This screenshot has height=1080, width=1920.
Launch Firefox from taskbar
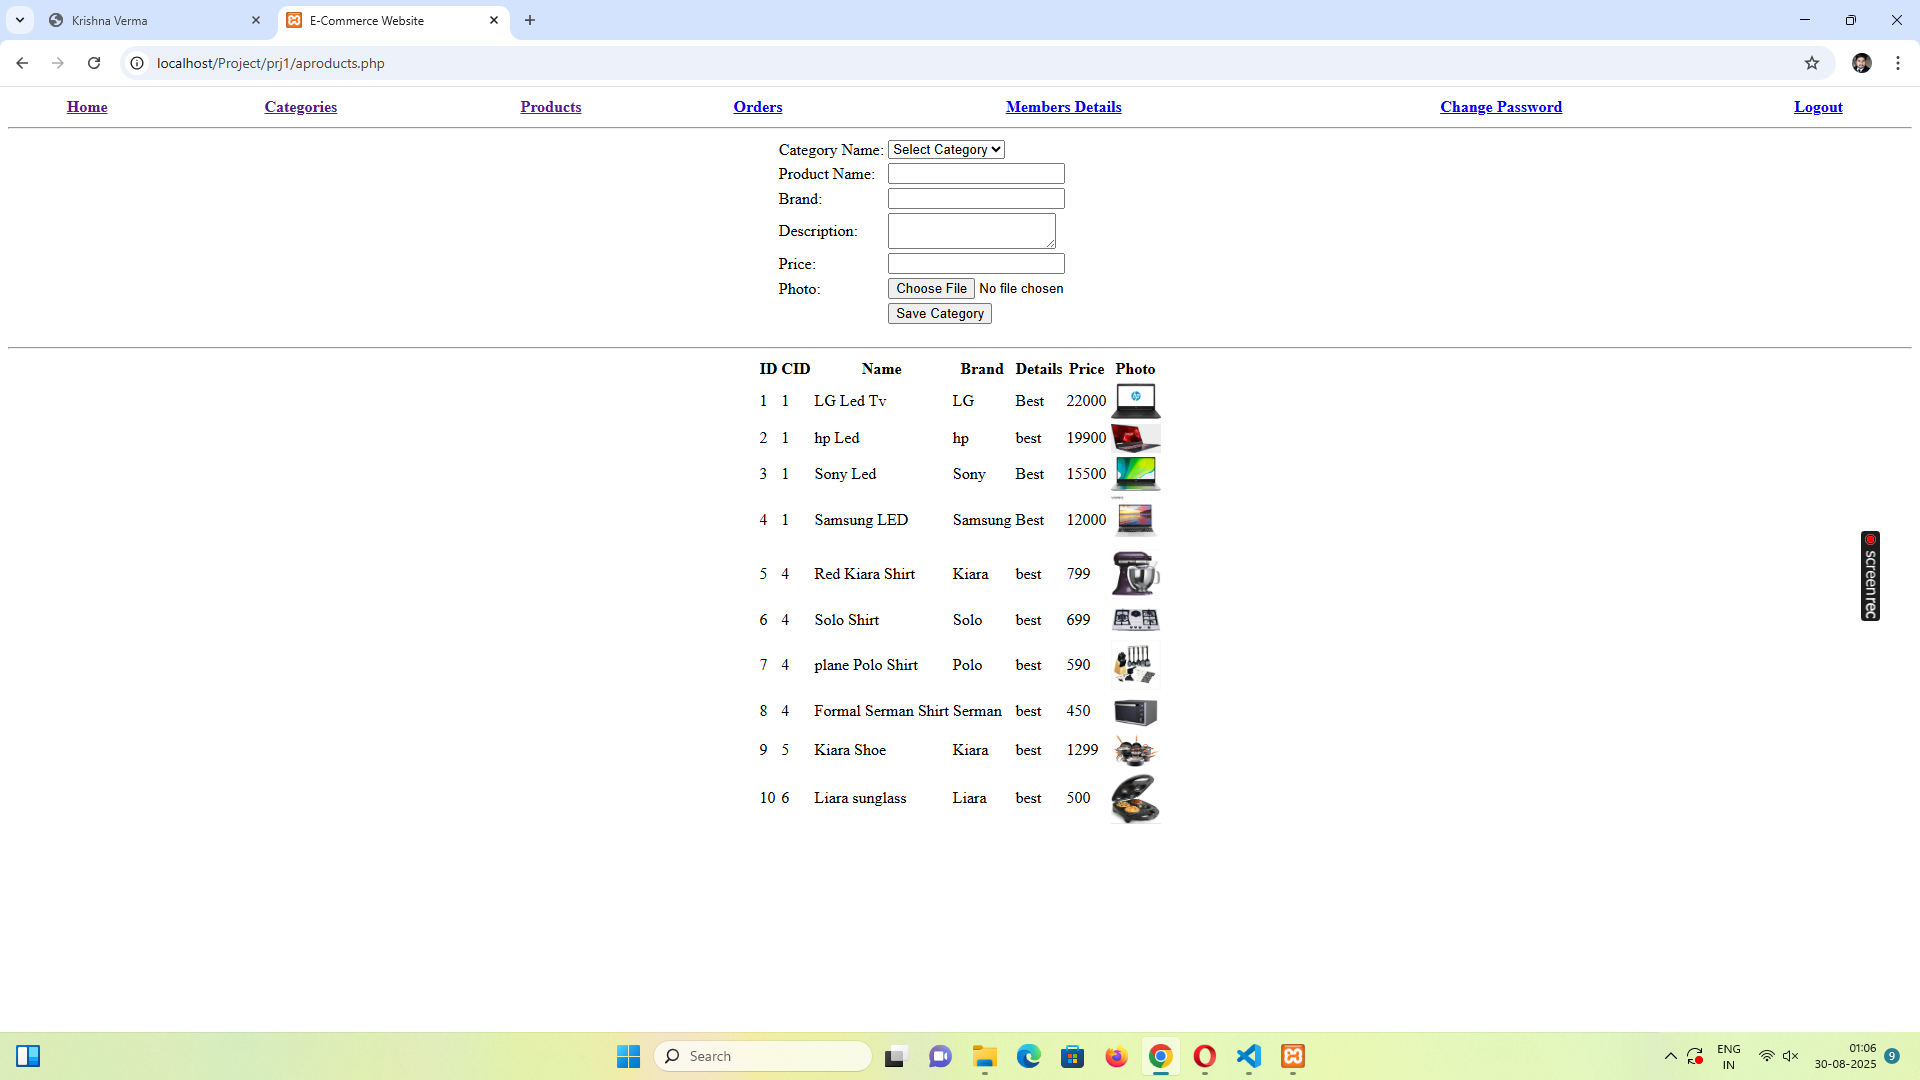[1117, 1056]
